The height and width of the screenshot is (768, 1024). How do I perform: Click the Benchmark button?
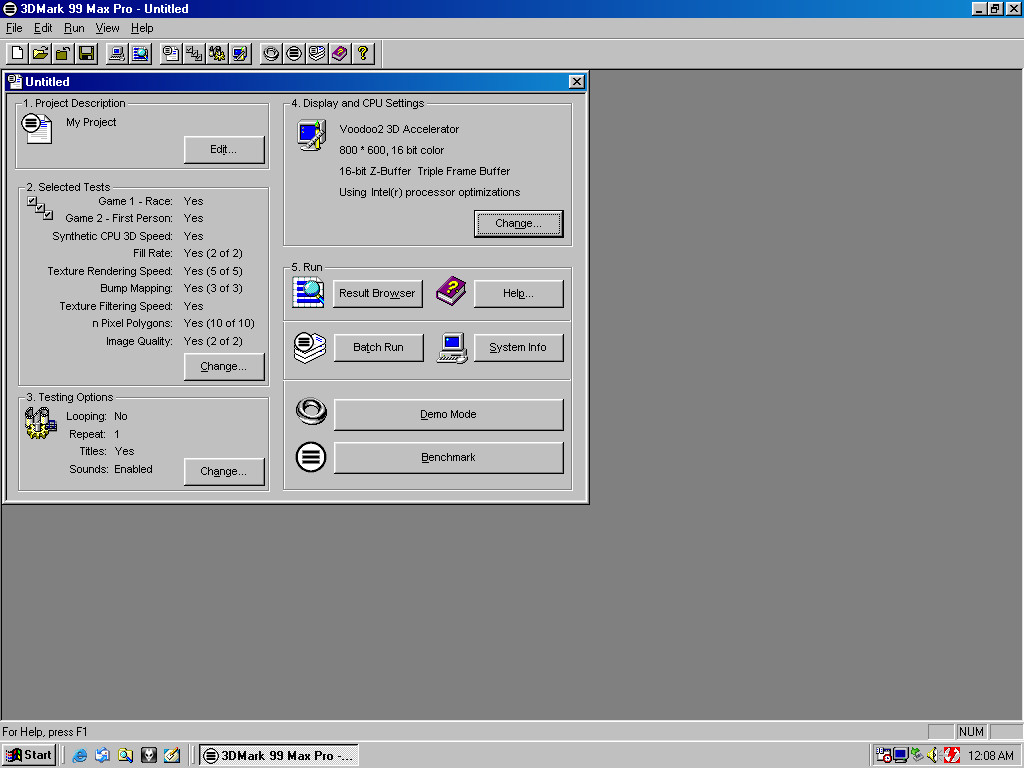coord(449,458)
